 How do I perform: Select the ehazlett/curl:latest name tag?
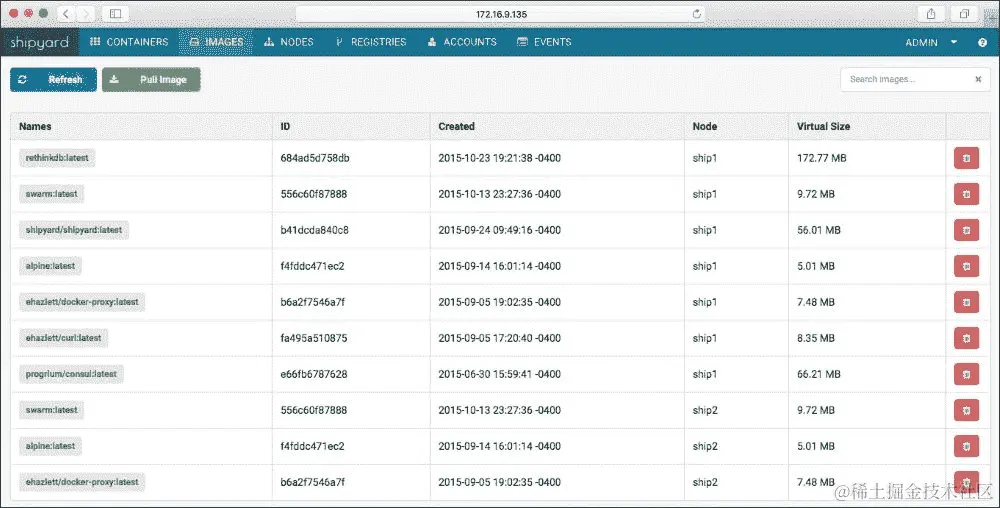click(x=63, y=338)
